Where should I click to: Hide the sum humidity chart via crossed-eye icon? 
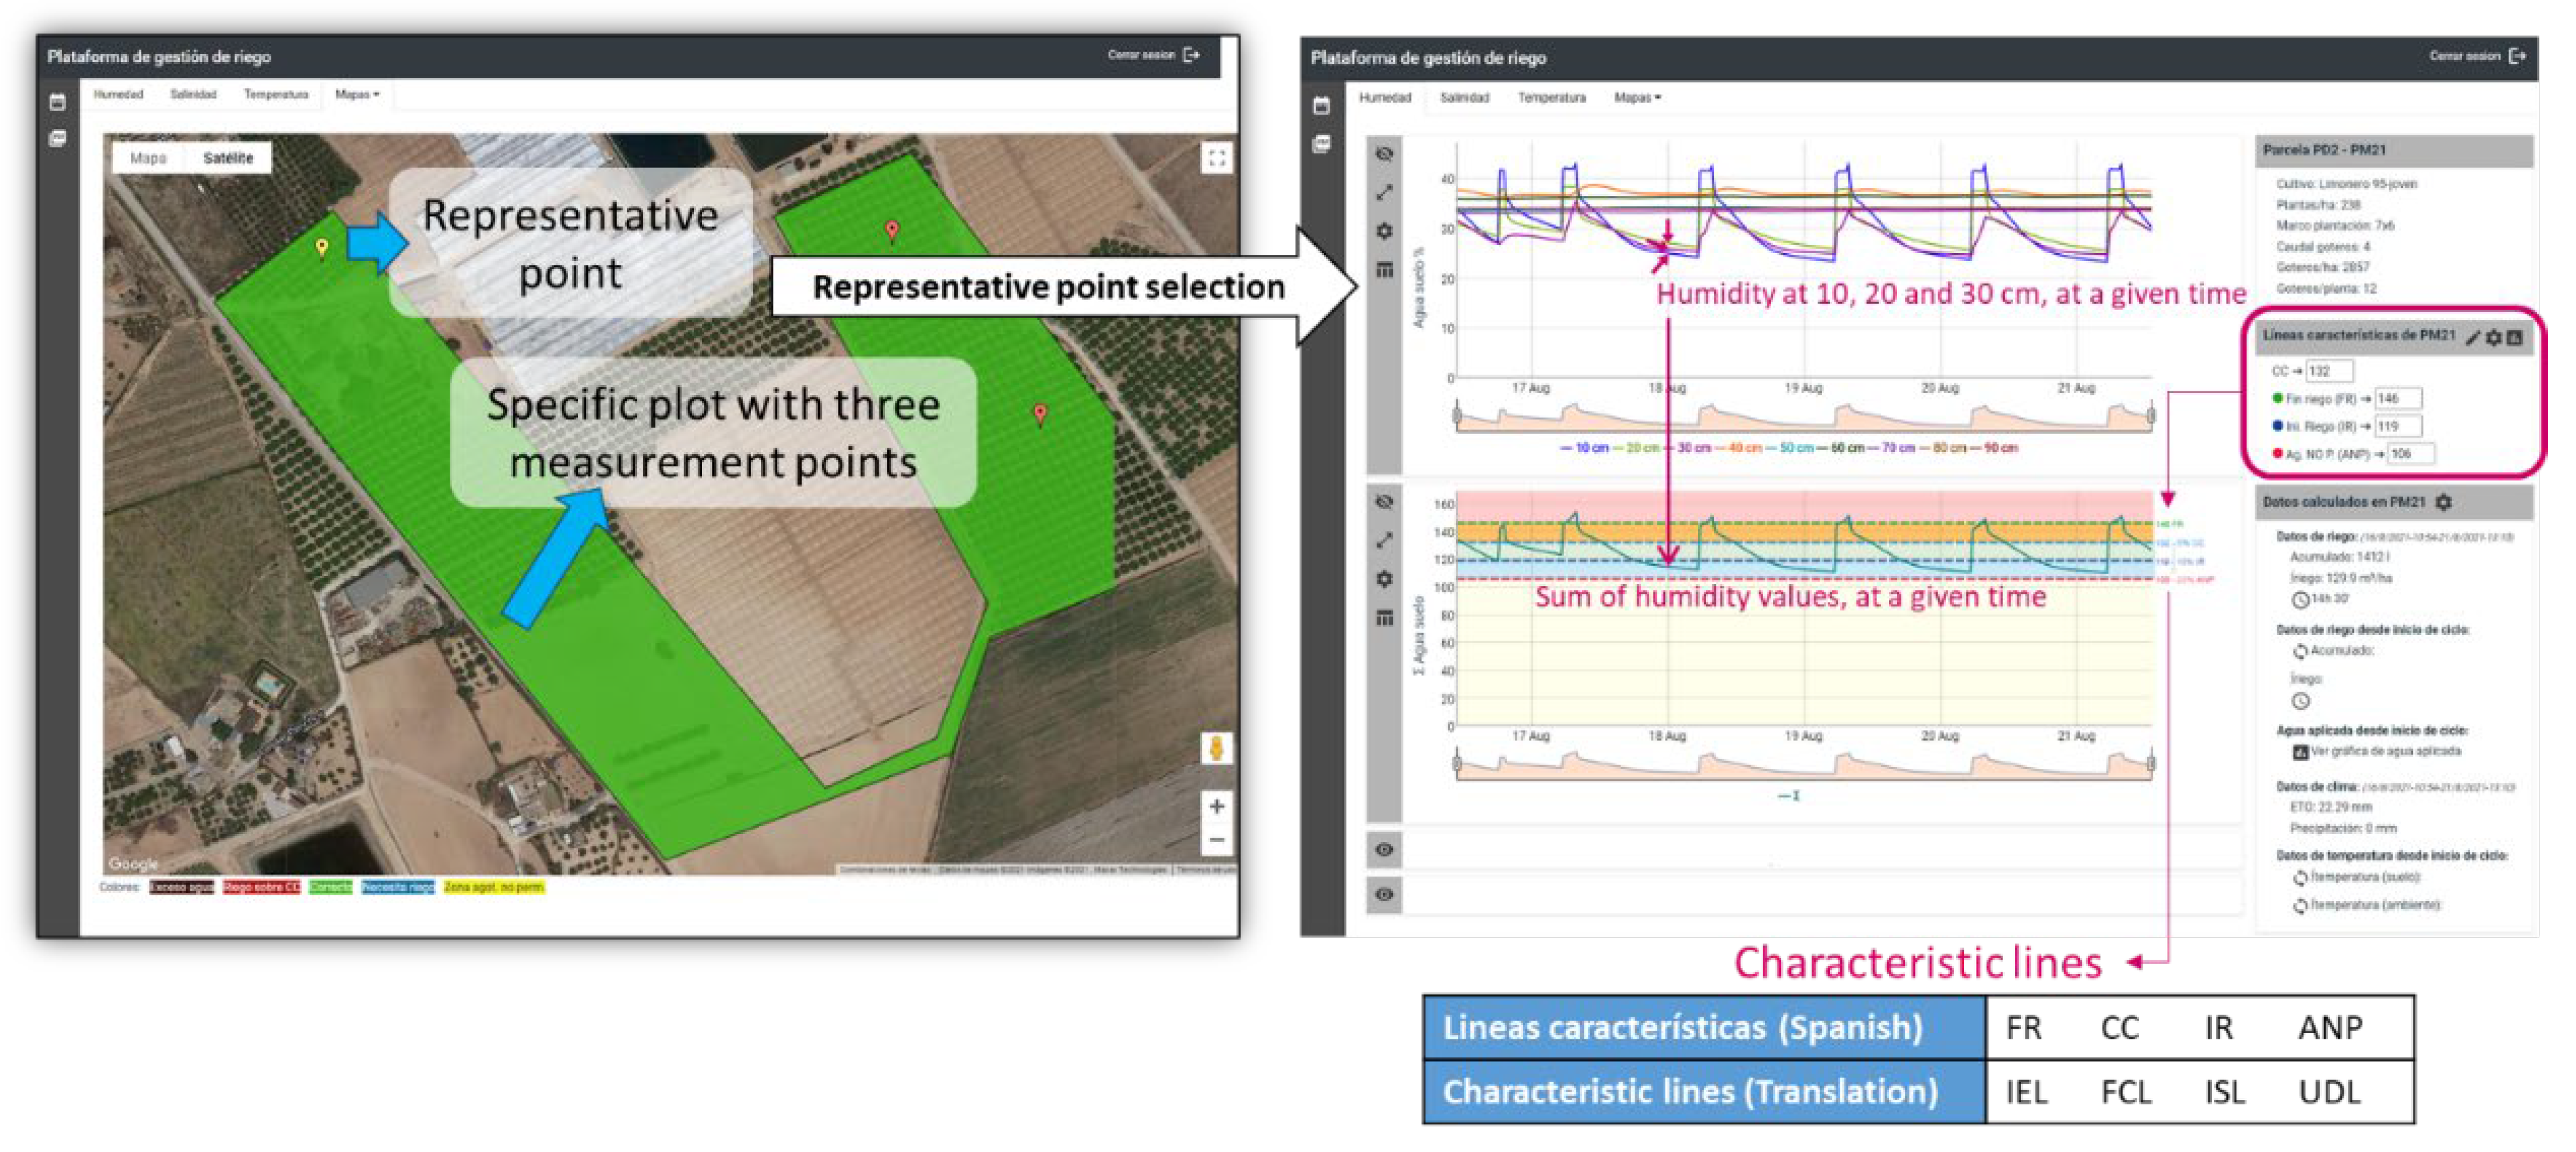[x=1384, y=502]
